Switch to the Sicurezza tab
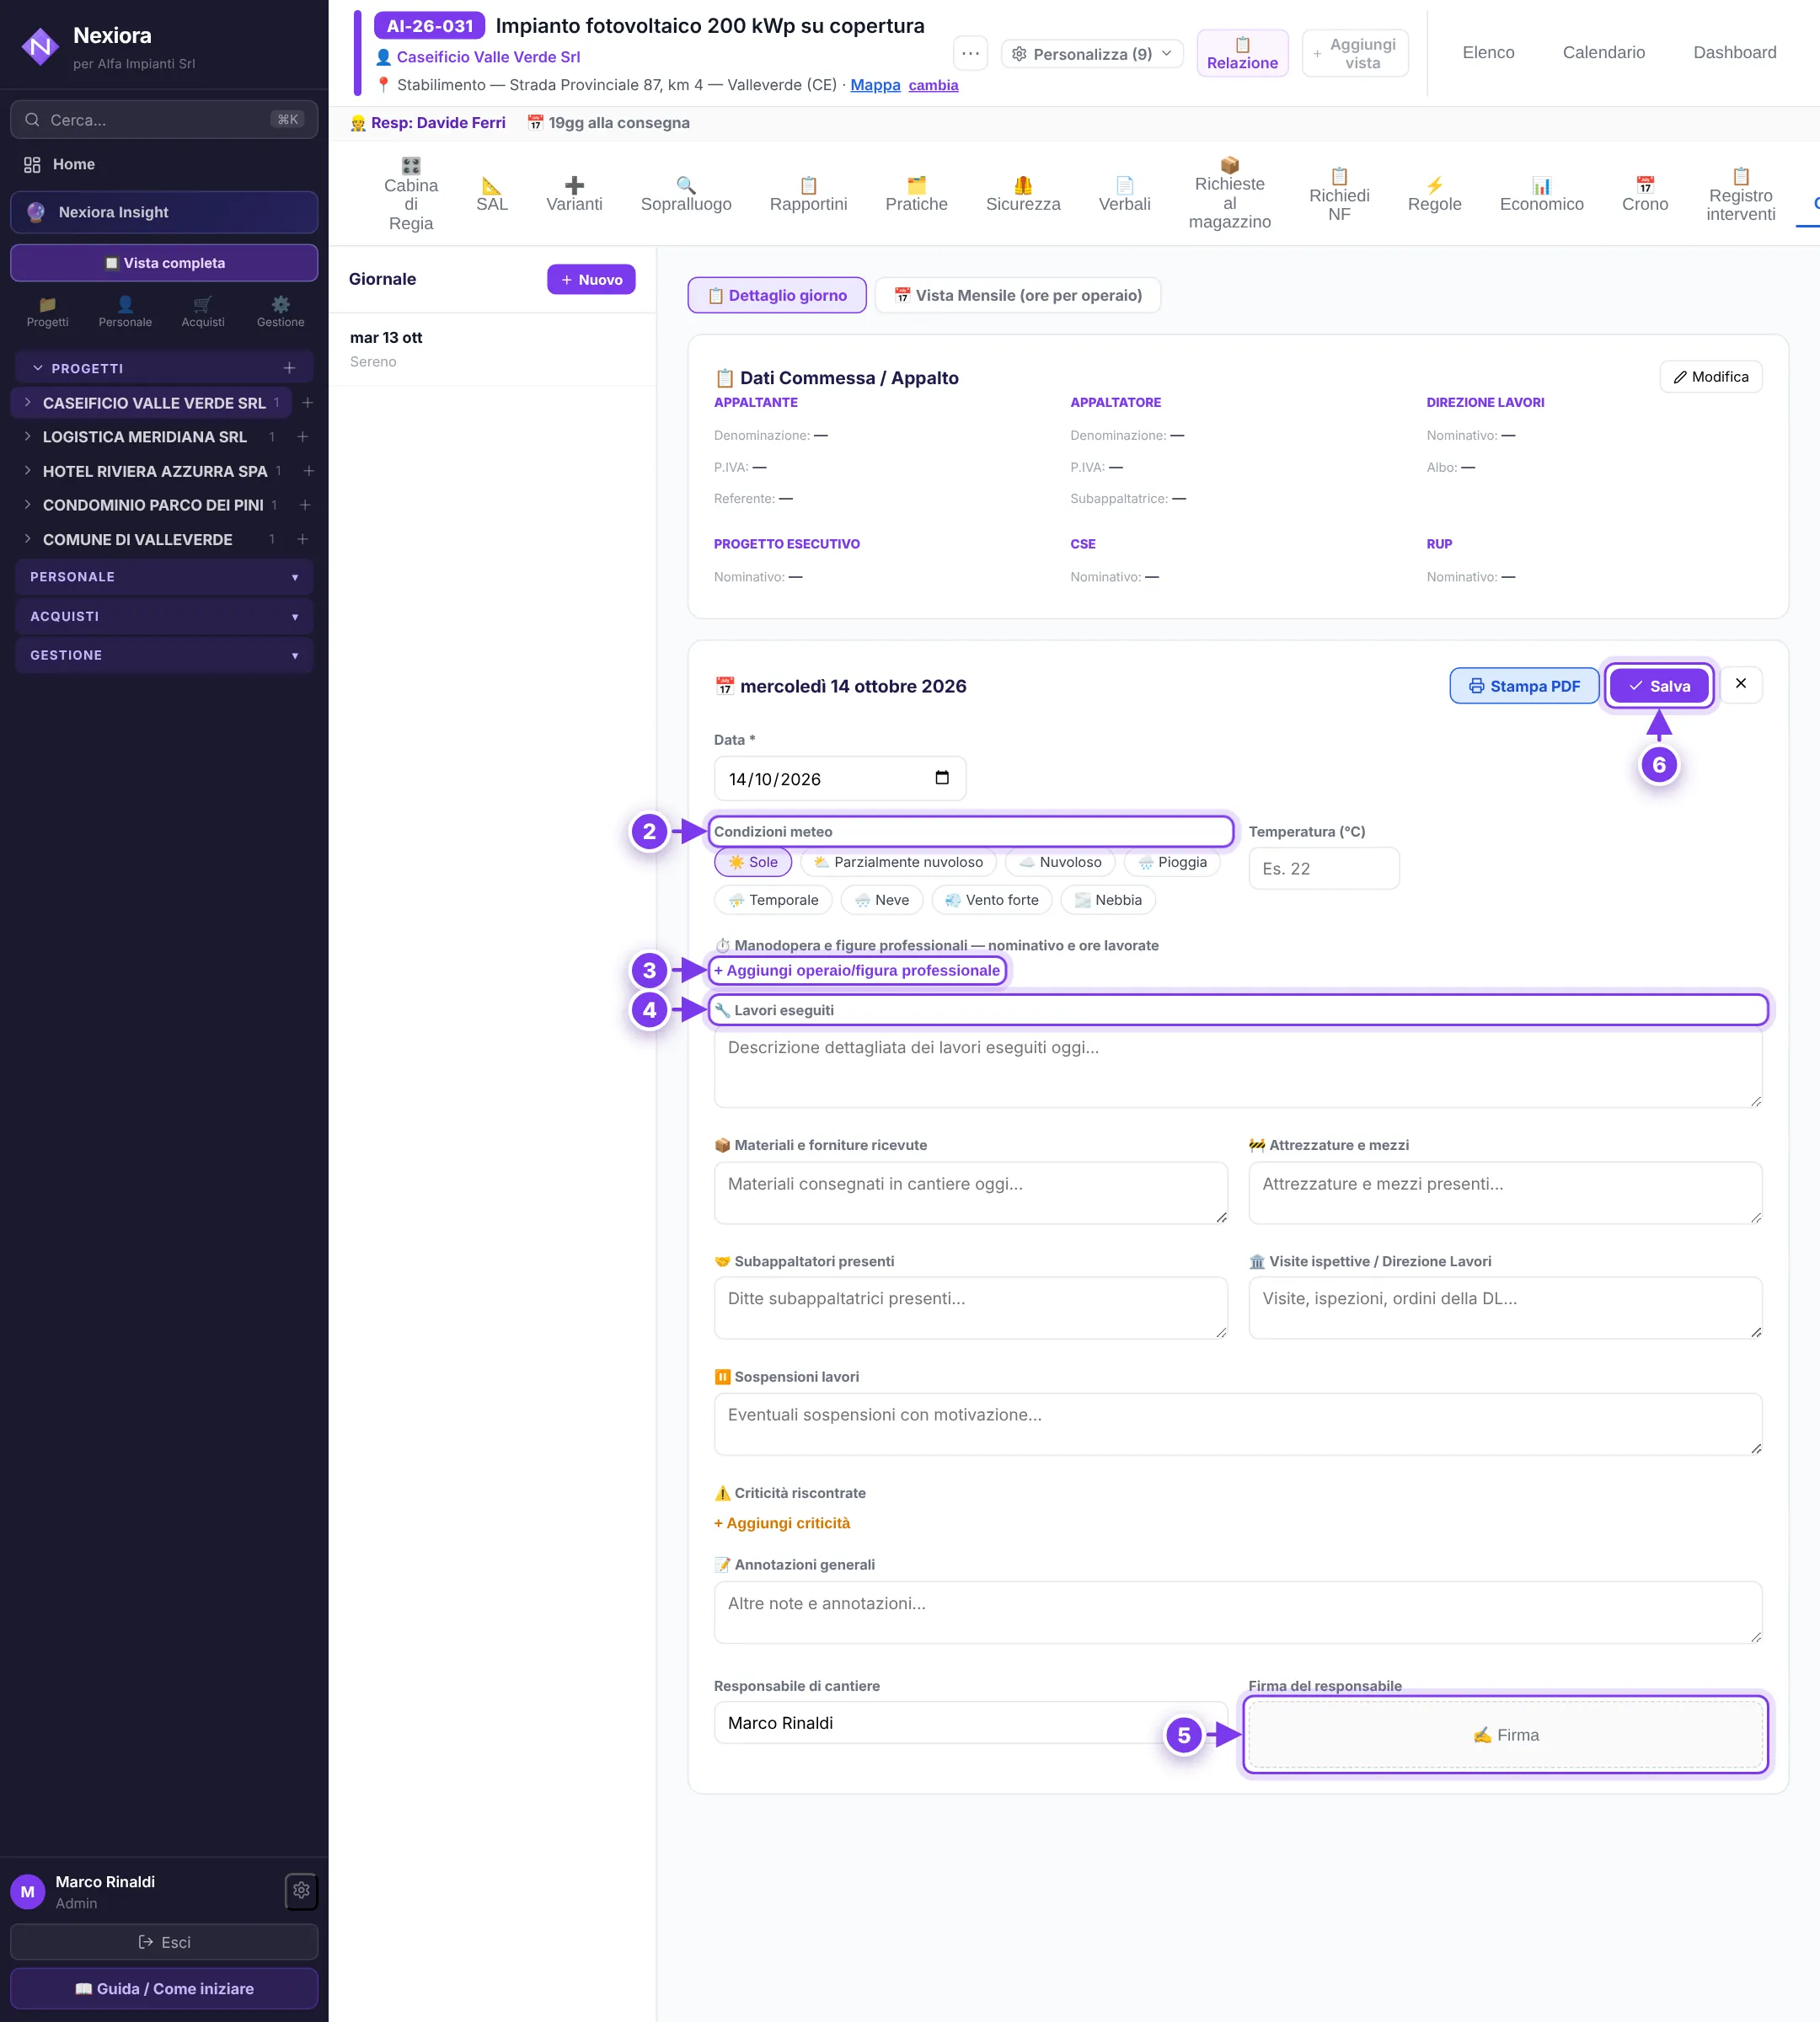Screen dimensions: 1820x2022 coord(1023,194)
